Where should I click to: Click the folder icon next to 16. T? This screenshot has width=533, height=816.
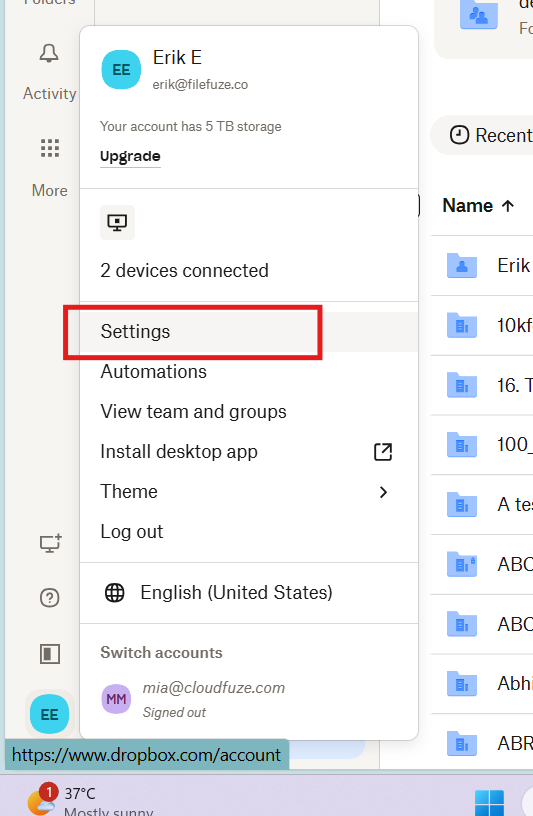462,385
